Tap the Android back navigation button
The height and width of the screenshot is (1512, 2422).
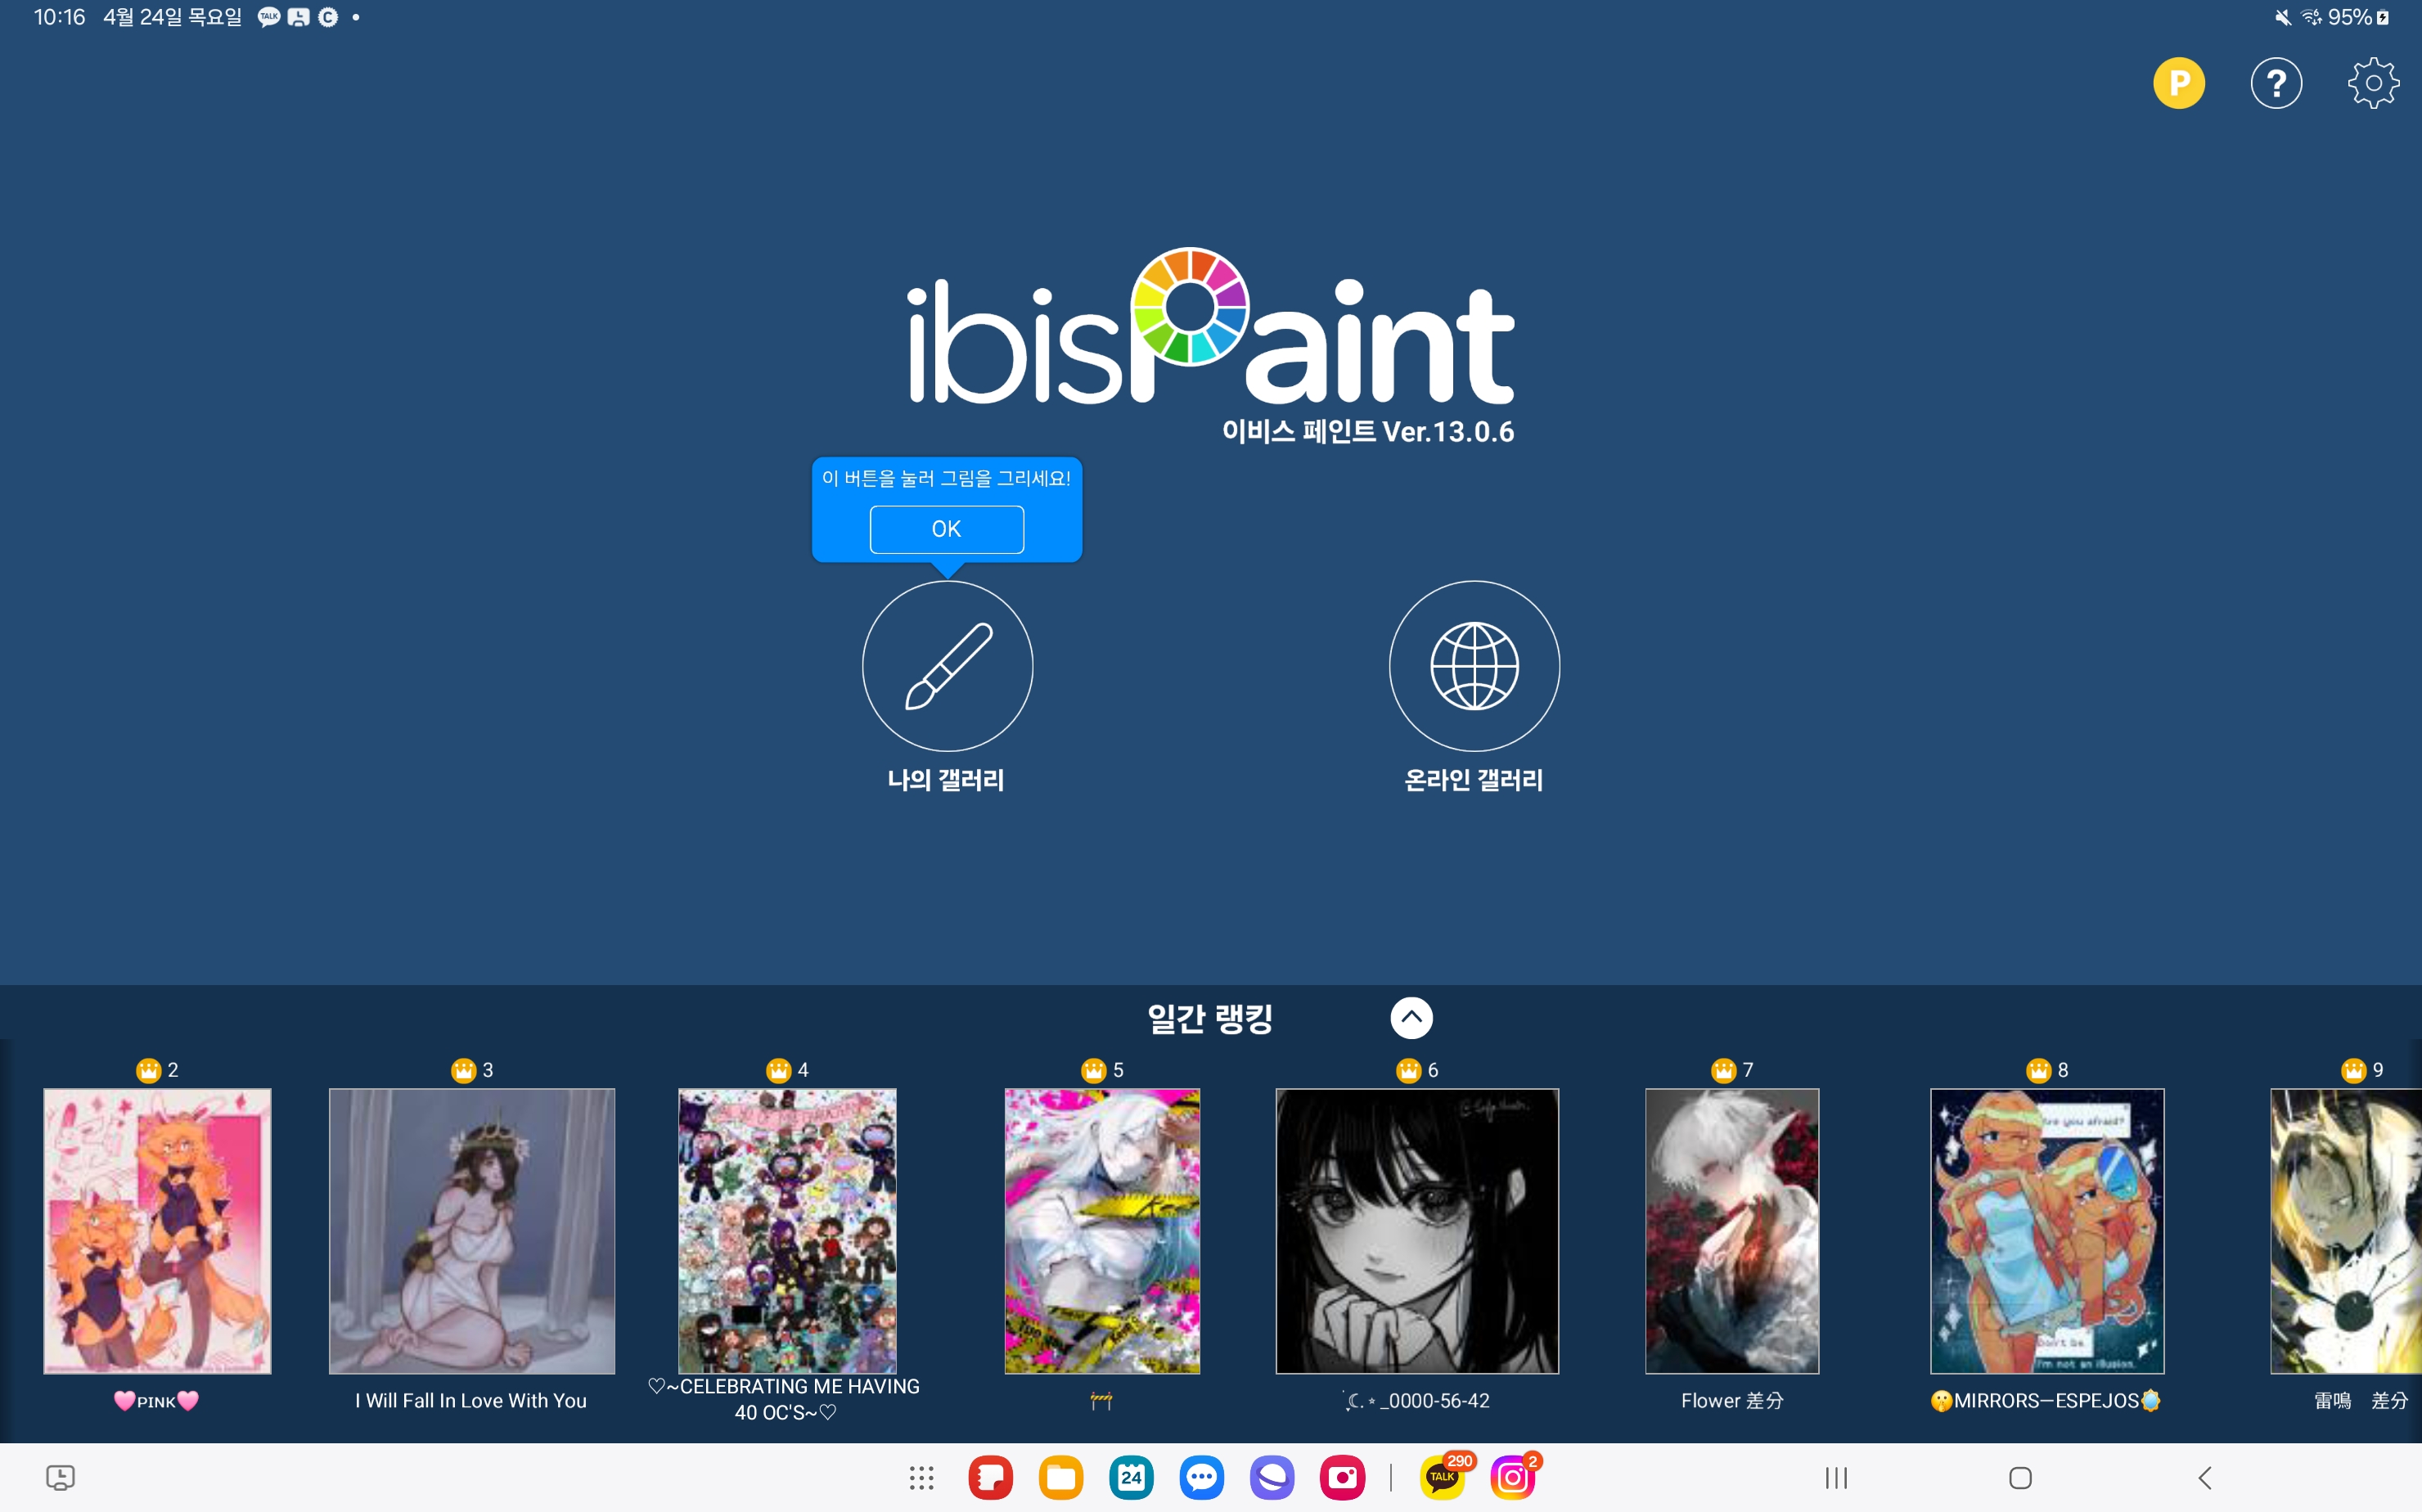[2204, 1477]
